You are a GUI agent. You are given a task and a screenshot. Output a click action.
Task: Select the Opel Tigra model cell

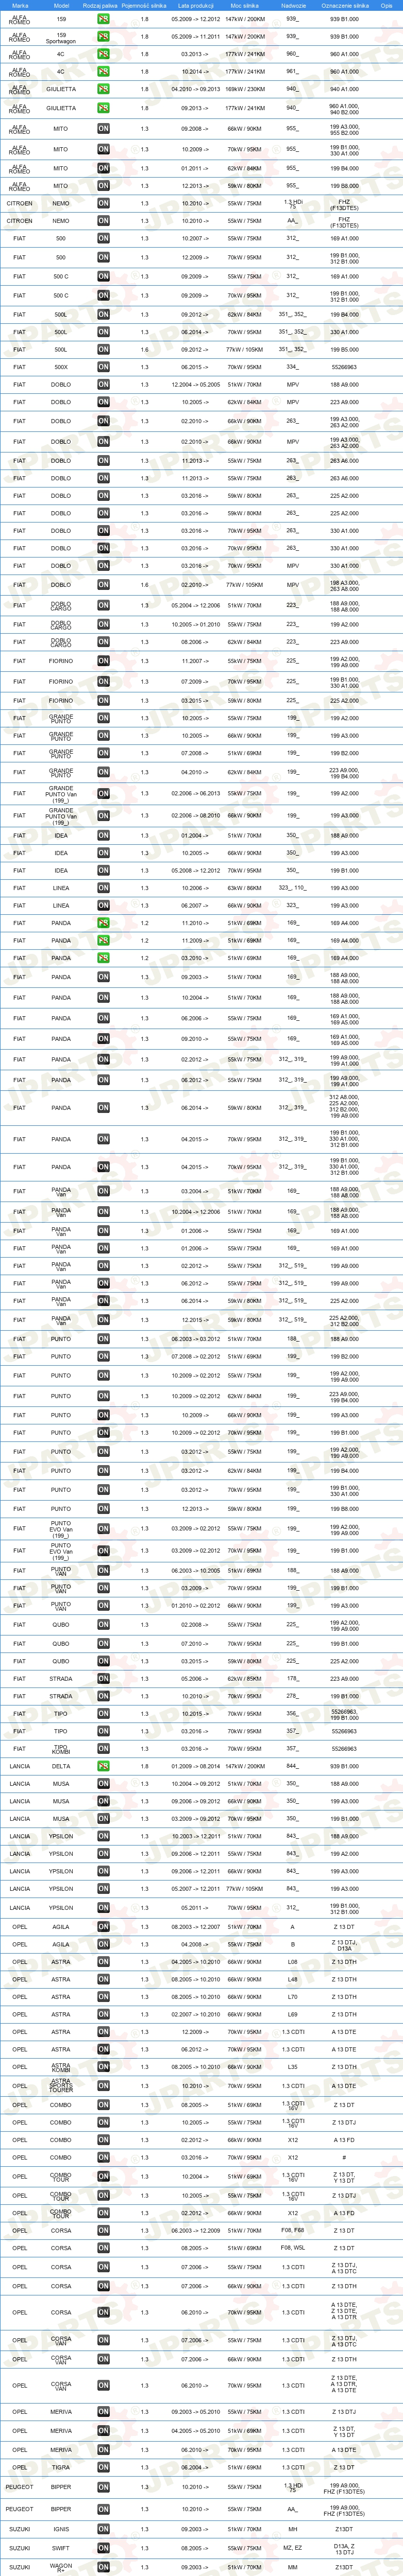click(x=61, y=2467)
